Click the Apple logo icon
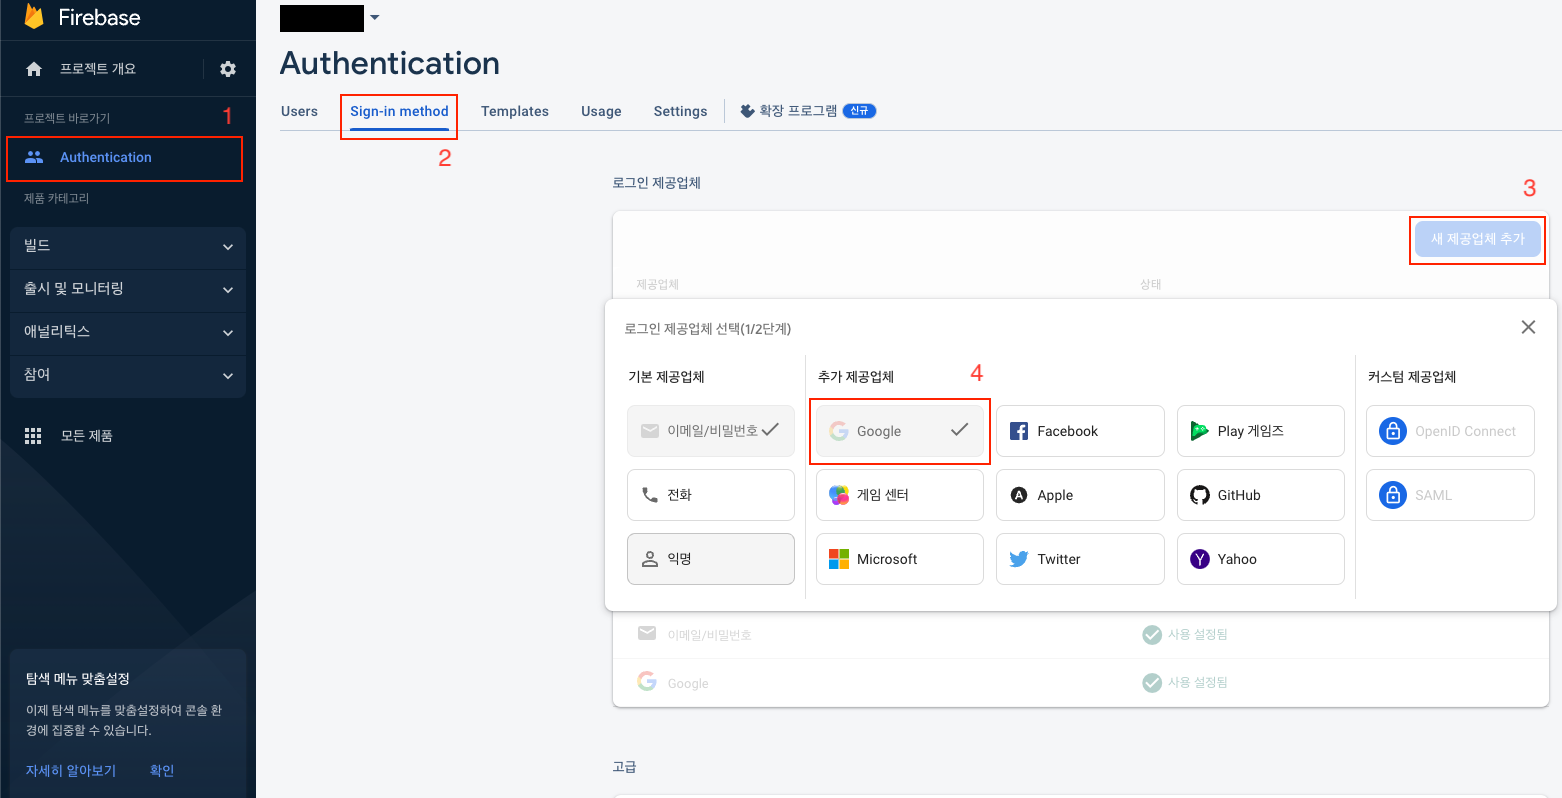Screen dimensions: 1562x798 (1019, 495)
